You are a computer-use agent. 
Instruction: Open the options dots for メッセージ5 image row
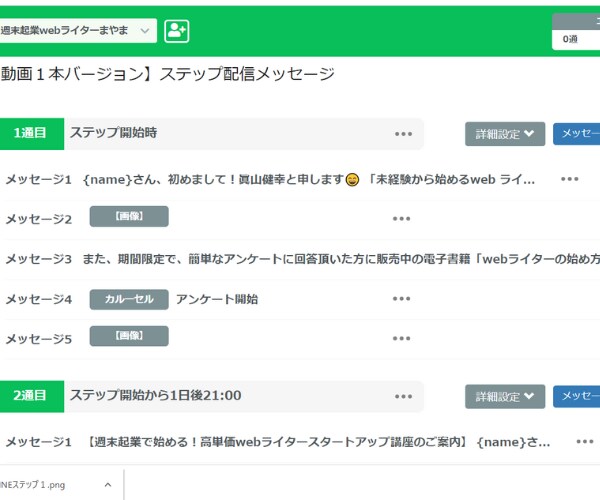pos(401,338)
